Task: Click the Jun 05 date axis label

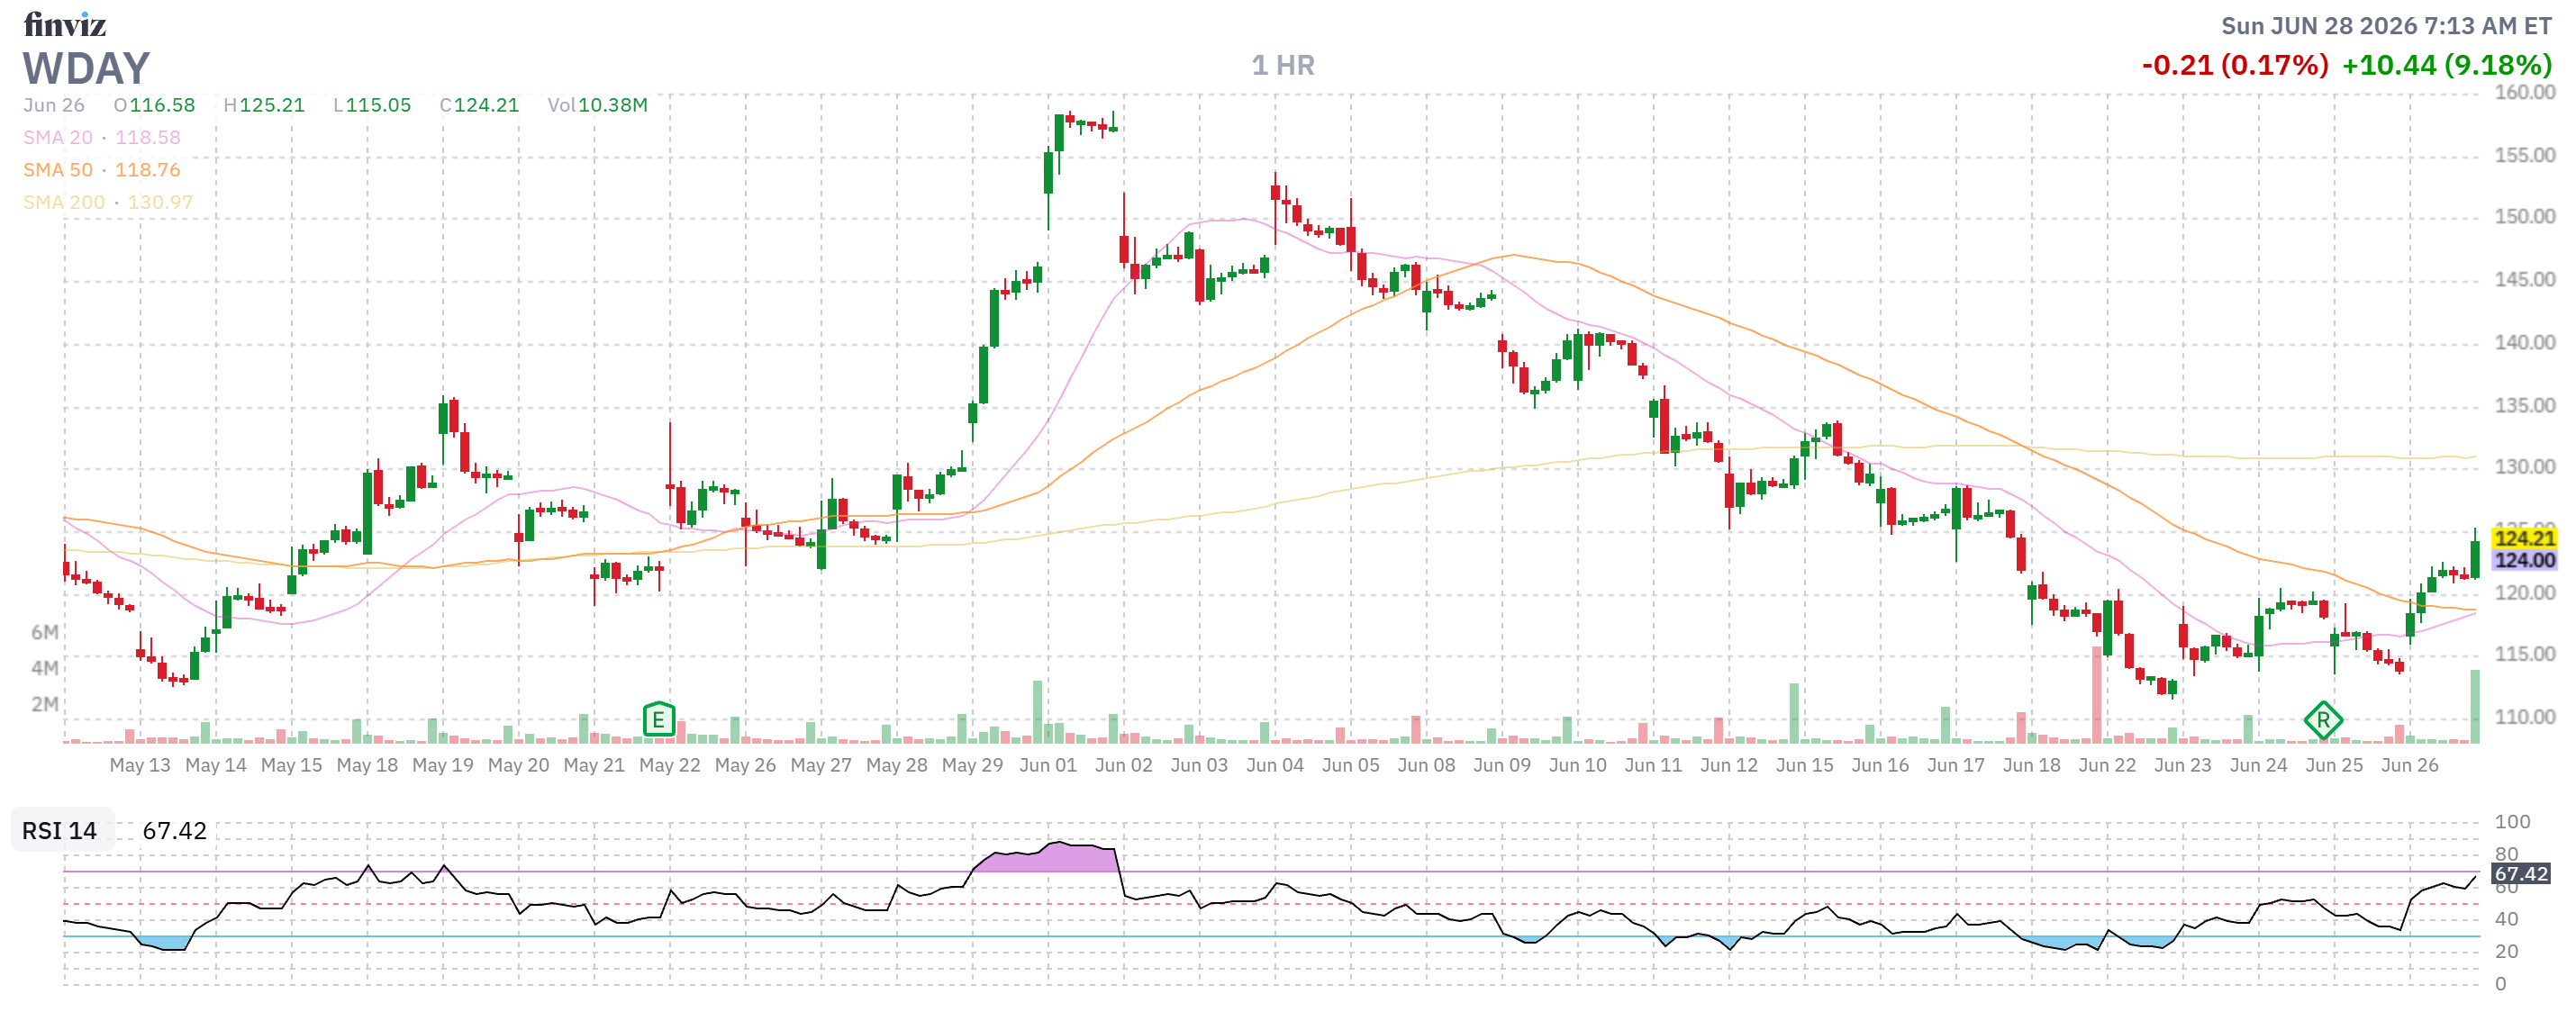Action: coord(1351,765)
